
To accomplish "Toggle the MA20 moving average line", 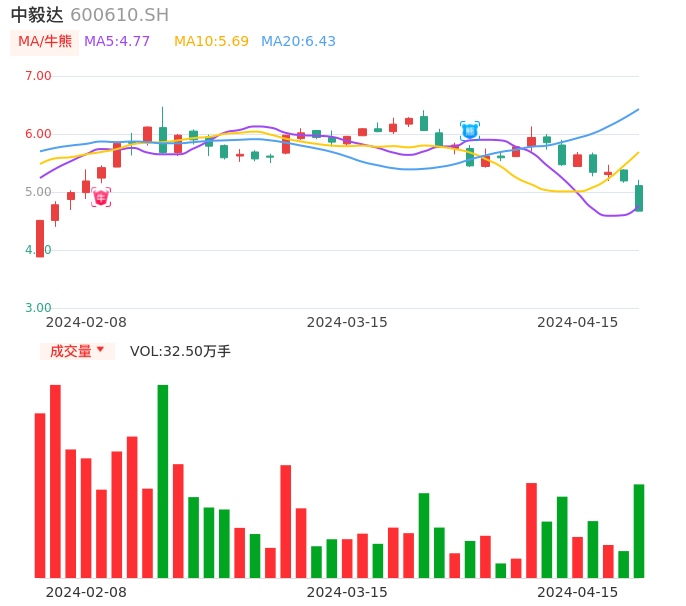I will pyautogui.click(x=298, y=41).
